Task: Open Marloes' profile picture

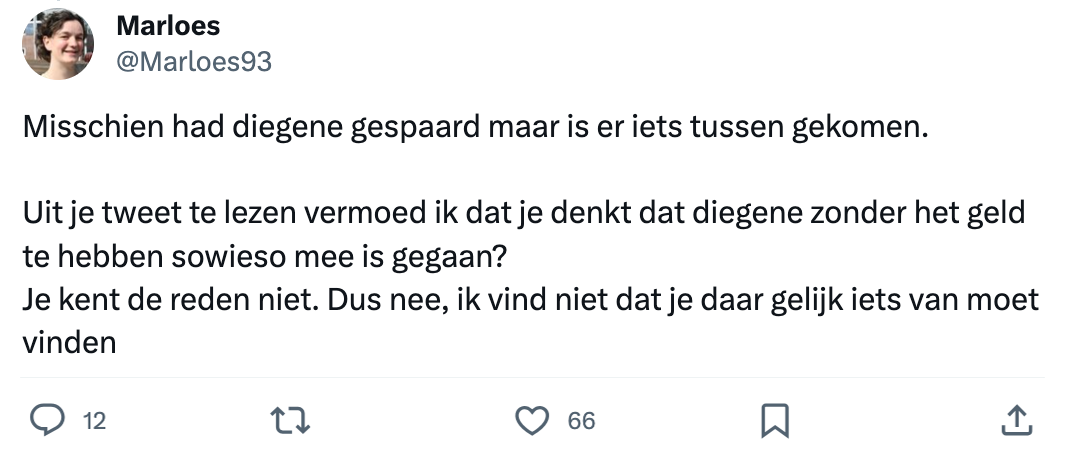Action: click(x=58, y=43)
